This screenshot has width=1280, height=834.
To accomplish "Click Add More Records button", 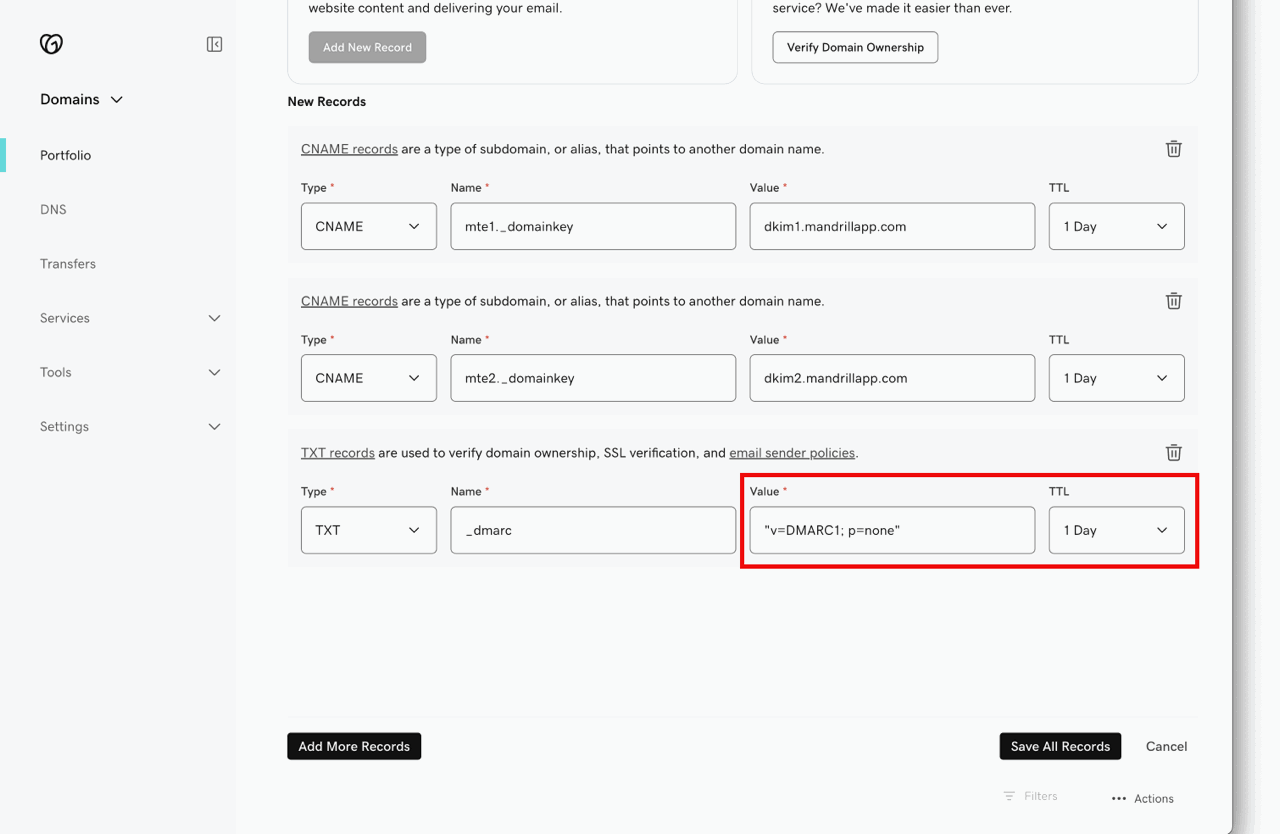I will 354,746.
